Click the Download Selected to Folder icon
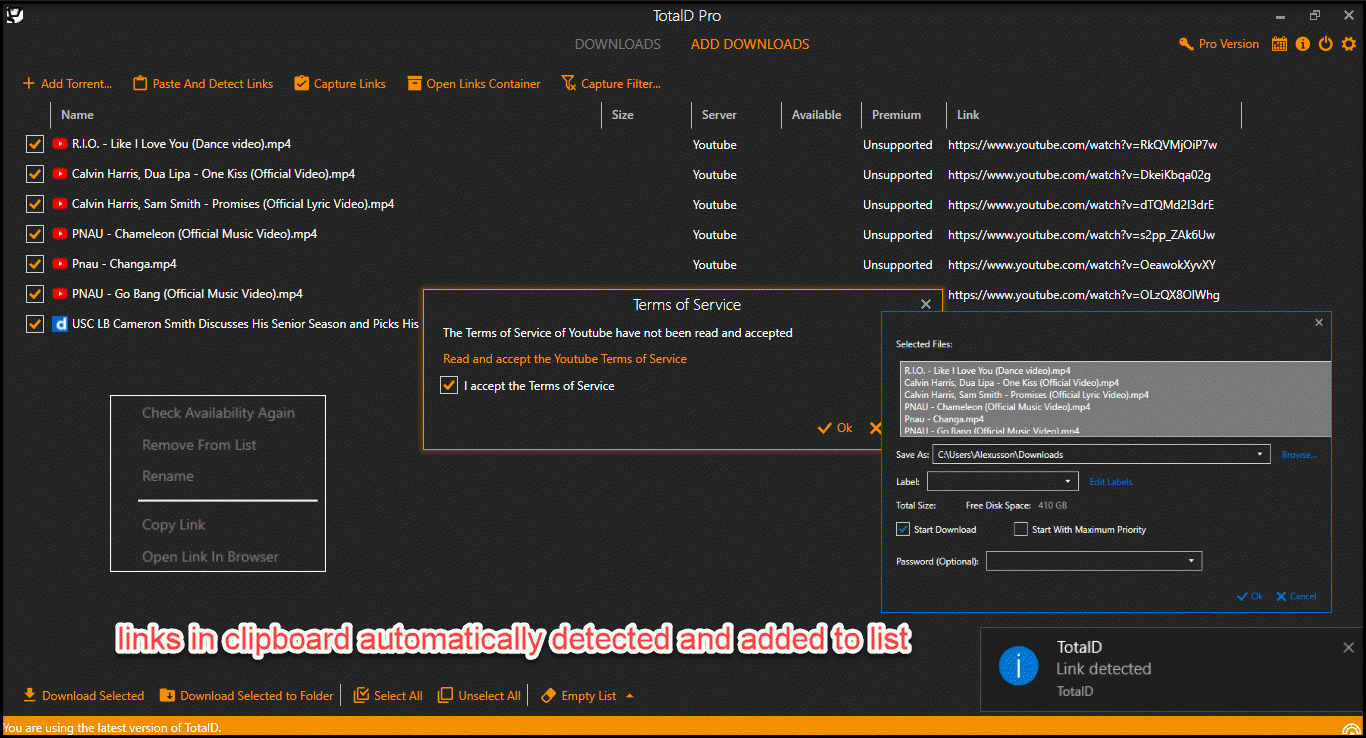Image resolution: width=1366 pixels, height=738 pixels. click(168, 695)
